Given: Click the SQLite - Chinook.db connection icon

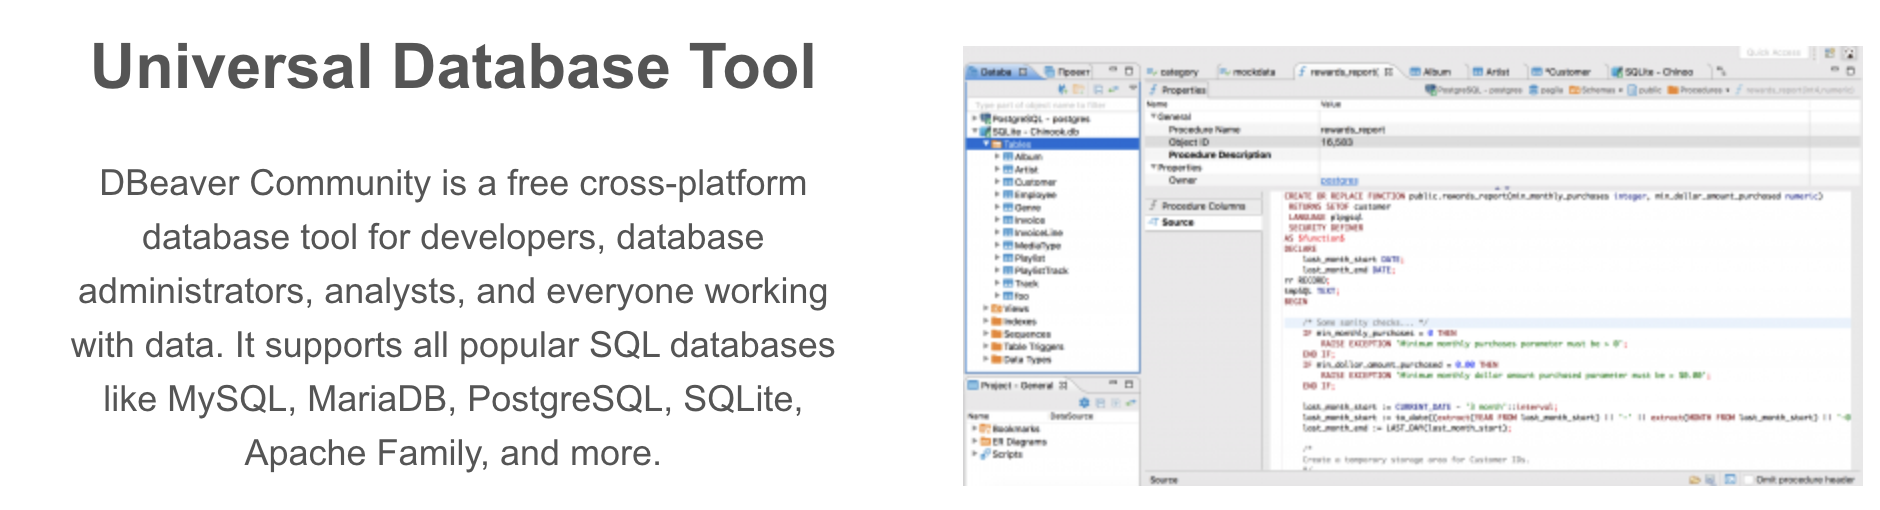Looking at the screenshot, I should tap(985, 131).
